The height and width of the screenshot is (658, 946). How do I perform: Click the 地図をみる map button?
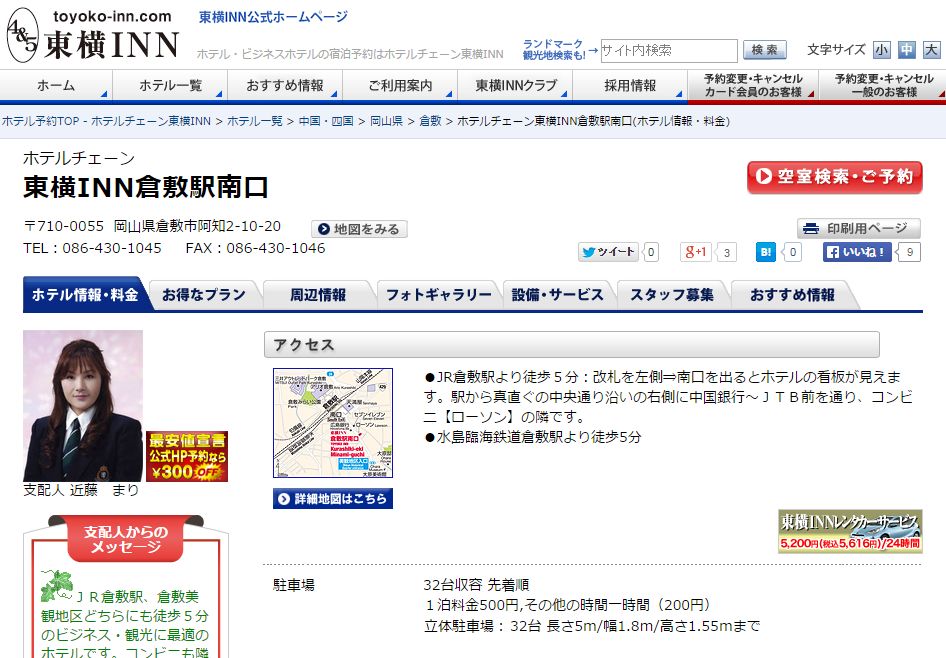359,229
